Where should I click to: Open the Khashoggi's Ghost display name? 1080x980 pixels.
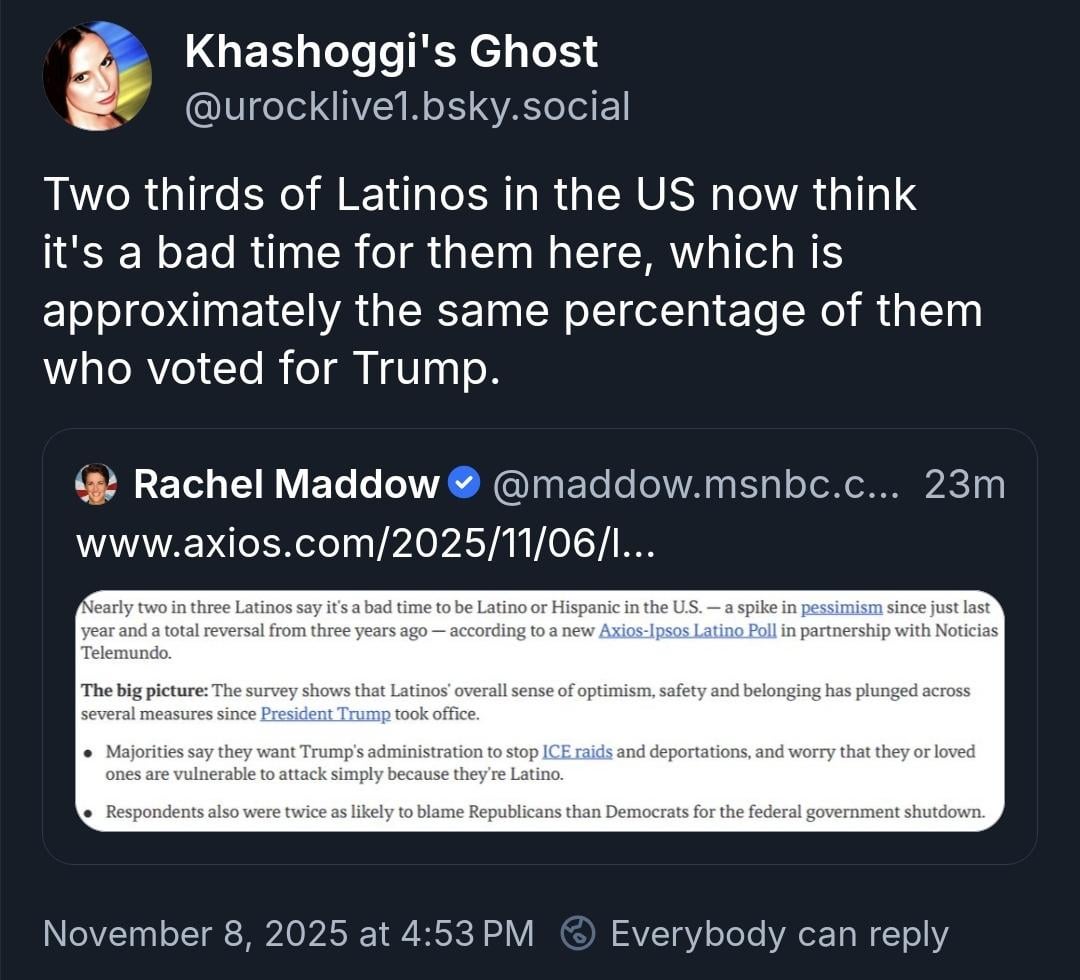click(391, 51)
